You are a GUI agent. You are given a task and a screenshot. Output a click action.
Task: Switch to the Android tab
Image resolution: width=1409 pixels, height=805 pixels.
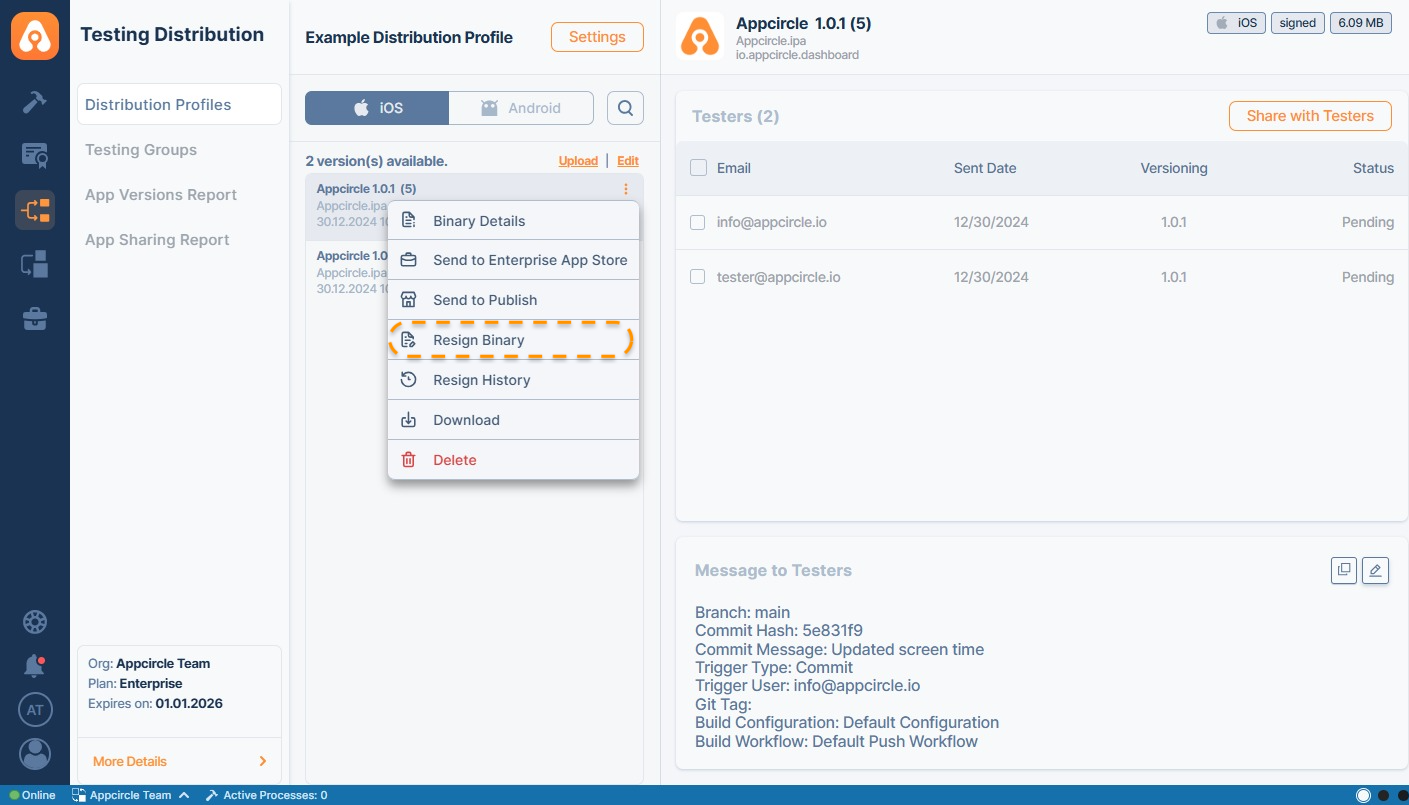pos(521,108)
